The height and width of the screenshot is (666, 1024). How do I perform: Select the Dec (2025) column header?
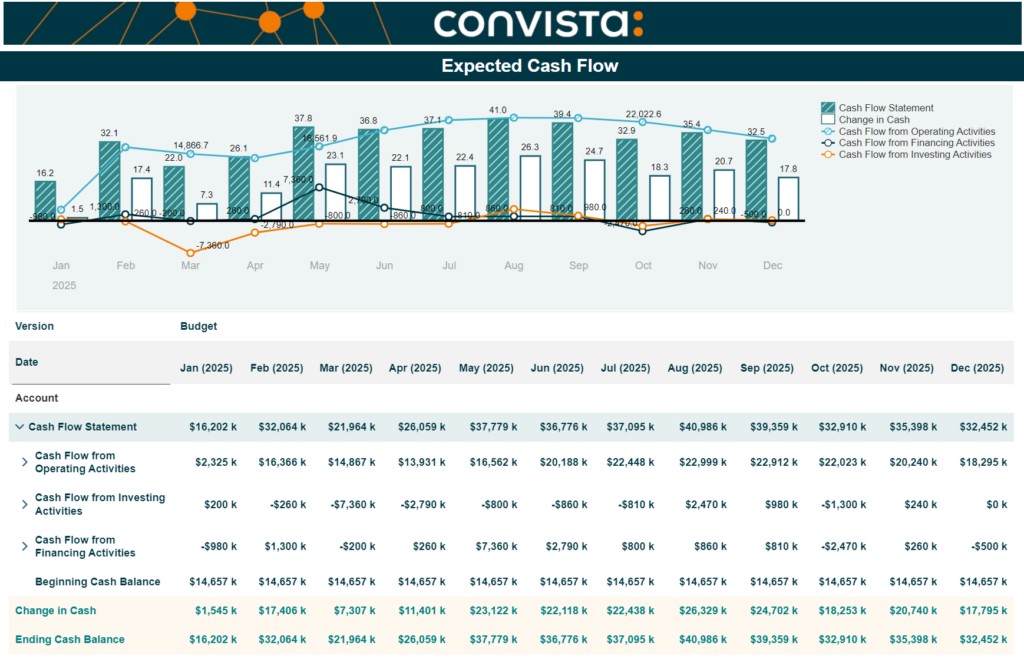click(977, 368)
